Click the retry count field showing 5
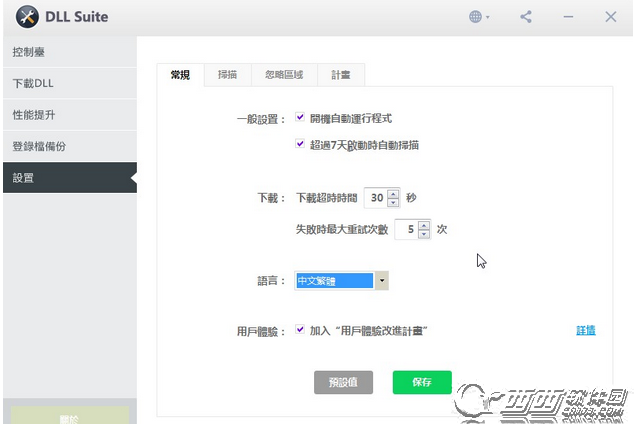 (x=407, y=229)
